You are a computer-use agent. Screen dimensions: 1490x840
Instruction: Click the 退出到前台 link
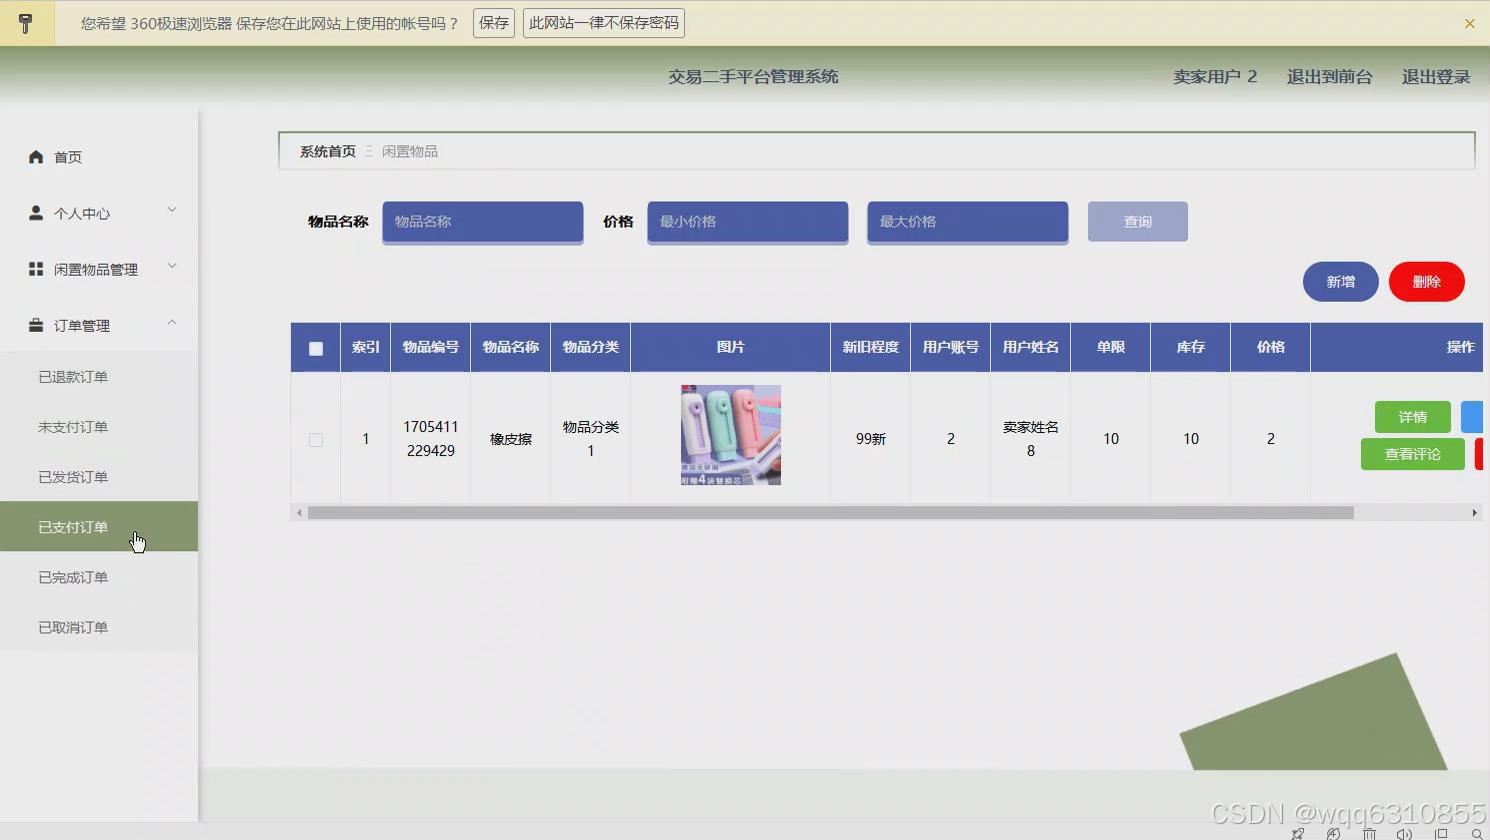click(1330, 77)
